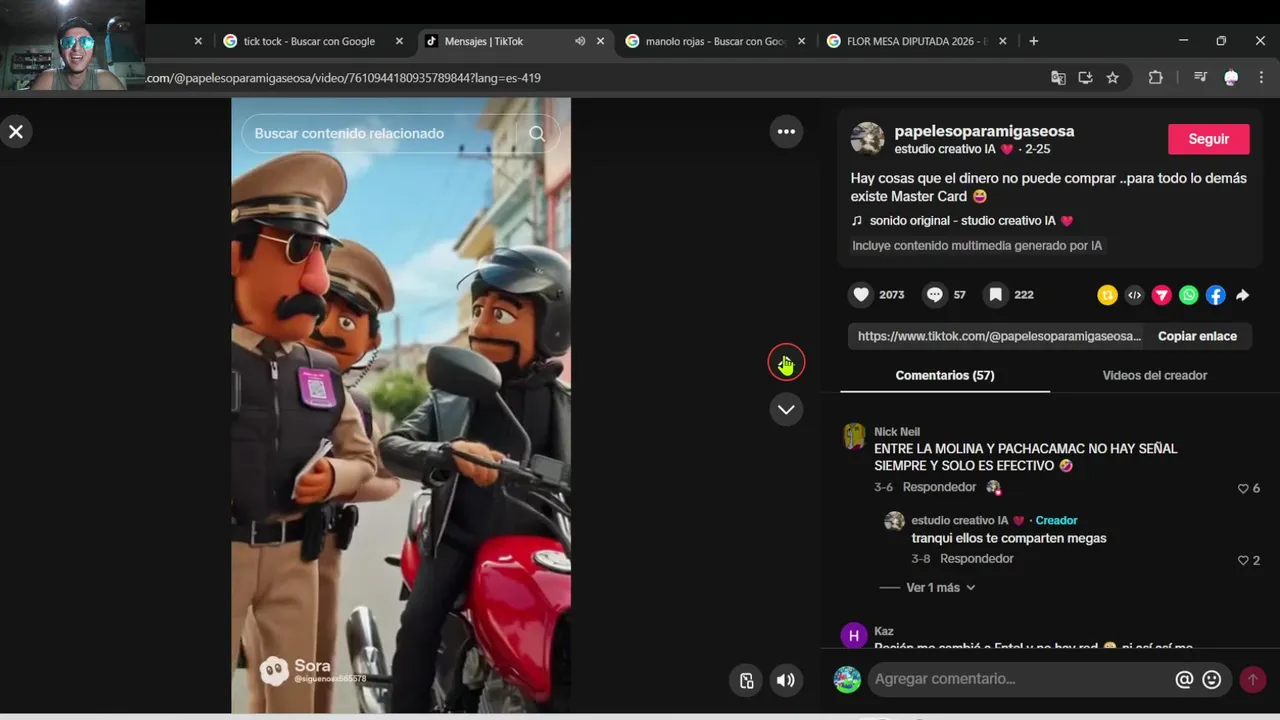Open Chrome media controls icon
This screenshot has height=720, width=1280.
pos(1201,78)
